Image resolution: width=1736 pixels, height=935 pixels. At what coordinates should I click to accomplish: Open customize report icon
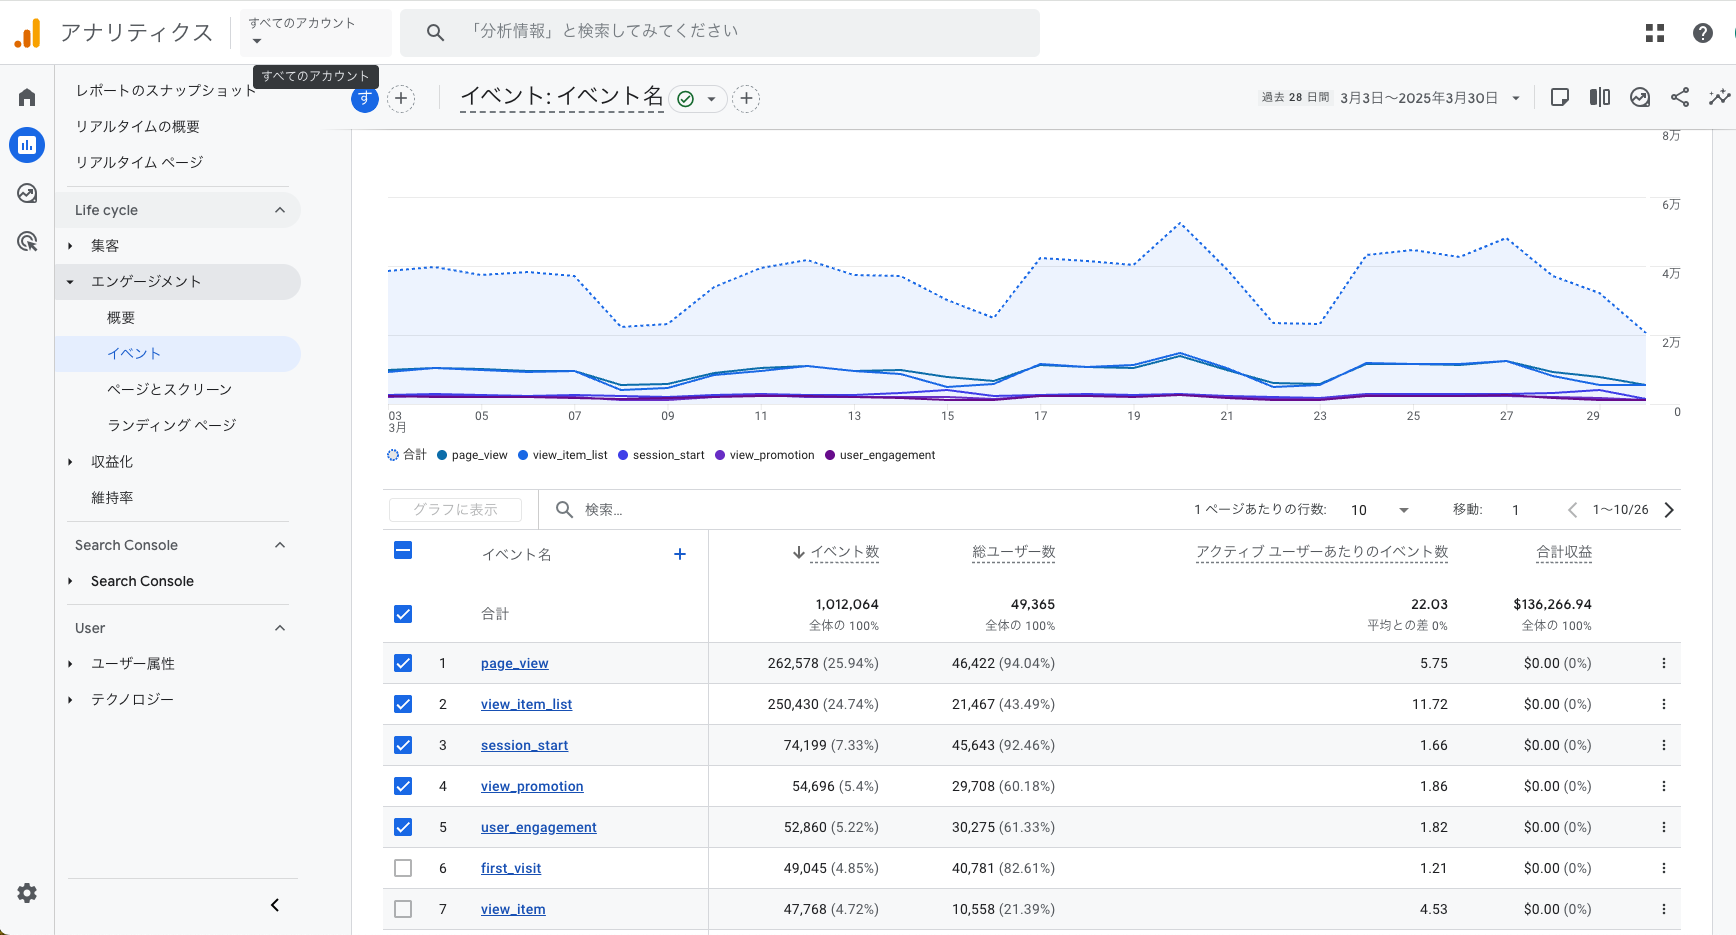[x=1559, y=97]
